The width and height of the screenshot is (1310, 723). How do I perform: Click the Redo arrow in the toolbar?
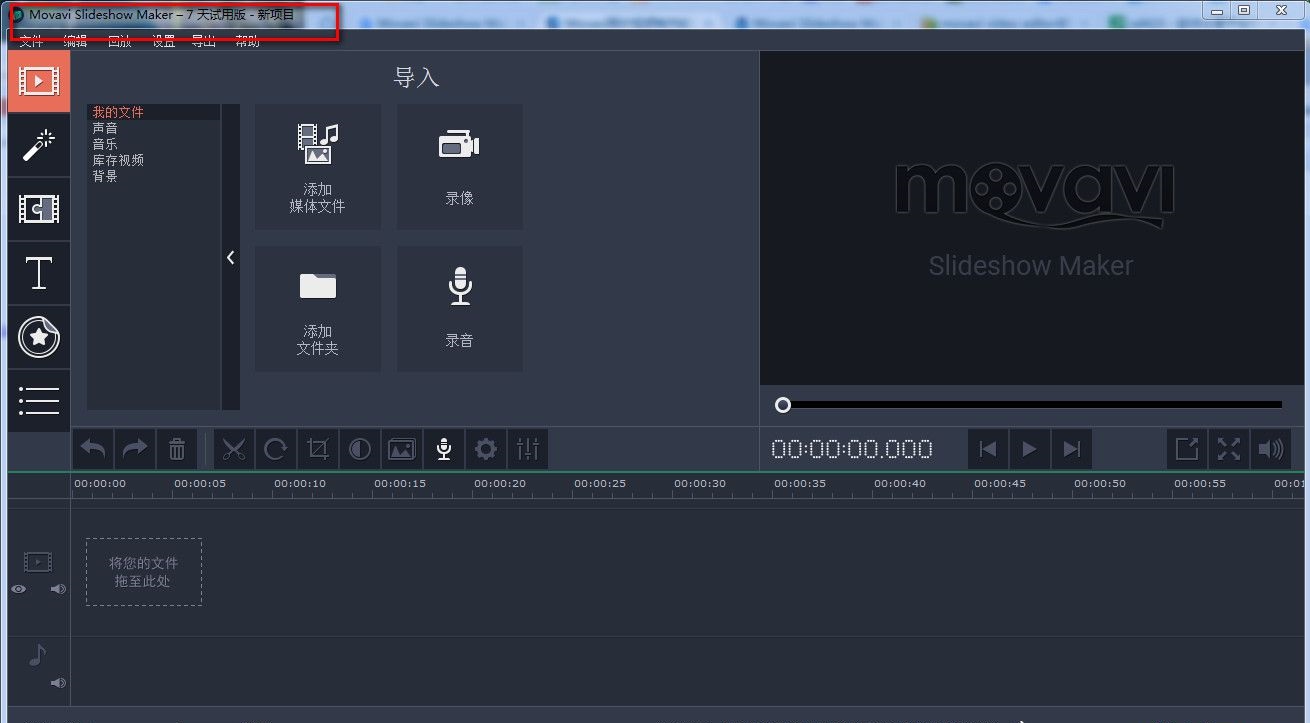coord(135,450)
